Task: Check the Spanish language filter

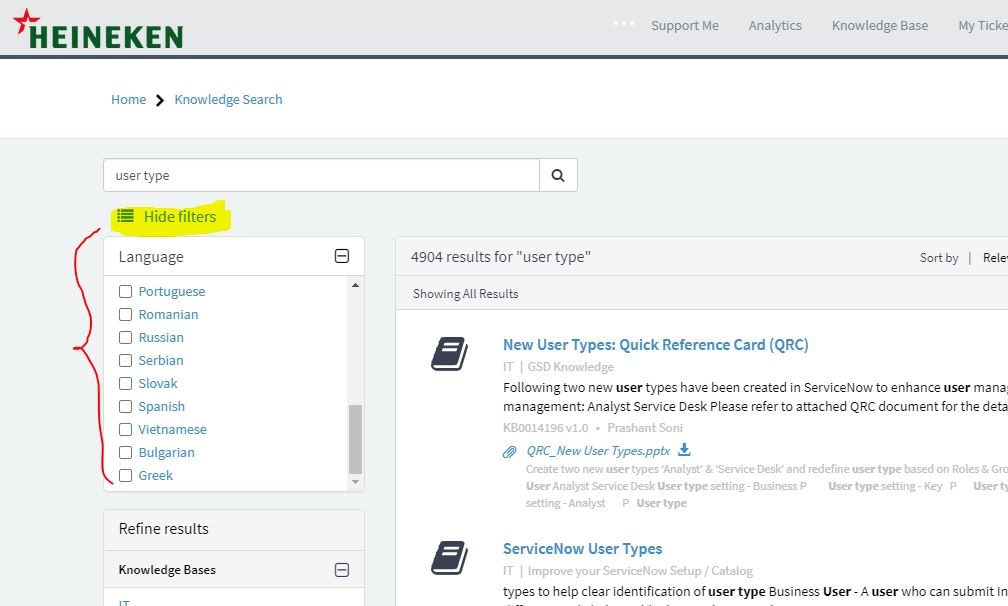Action: point(125,406)
